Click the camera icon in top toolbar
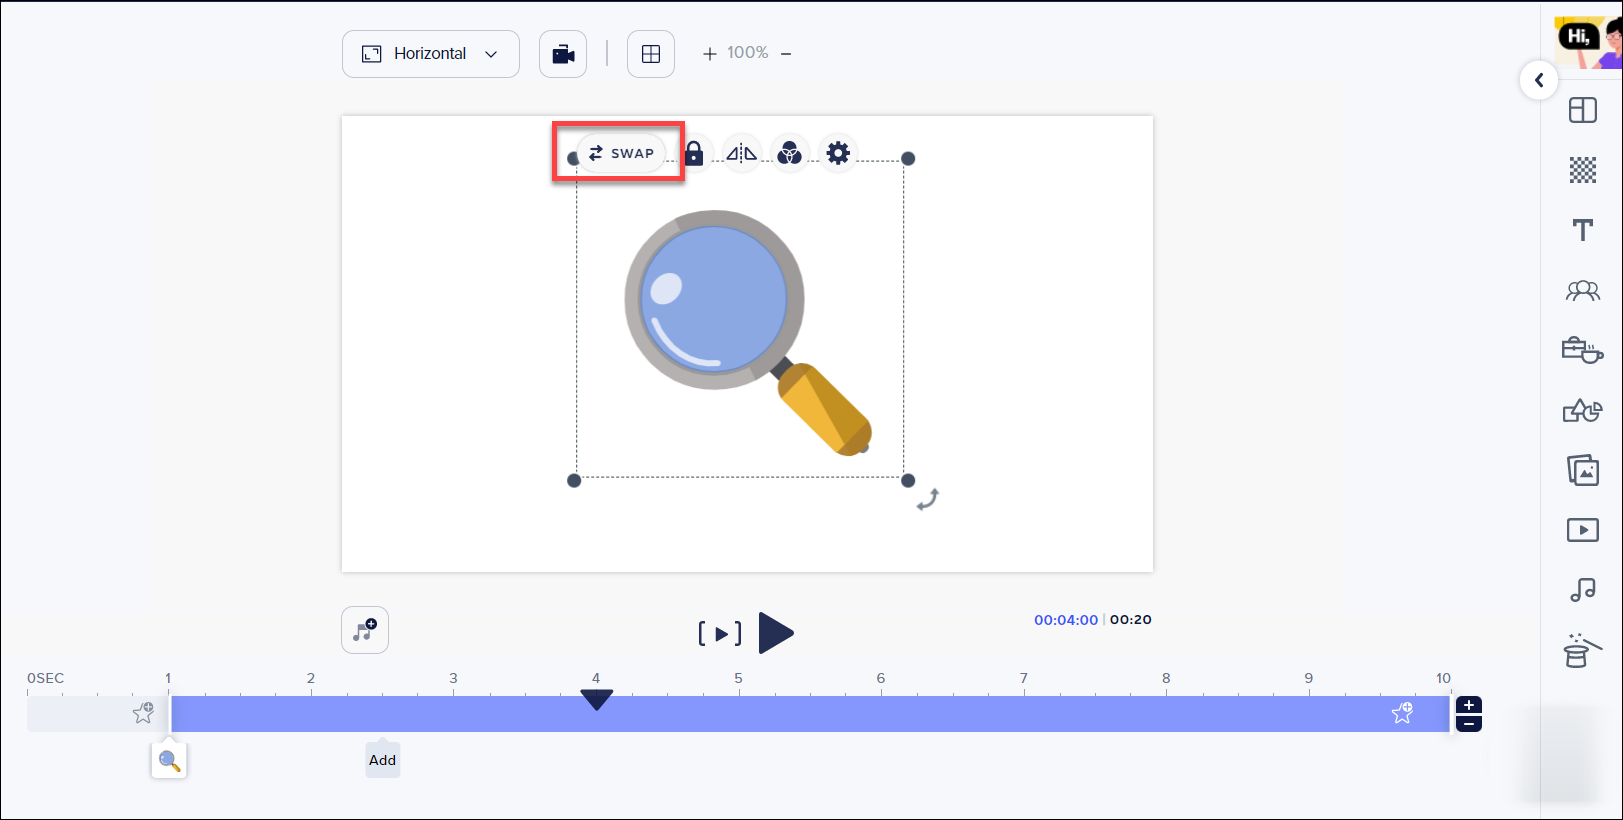The height and width of the screenshot is (820, 1623). point(563,54)
